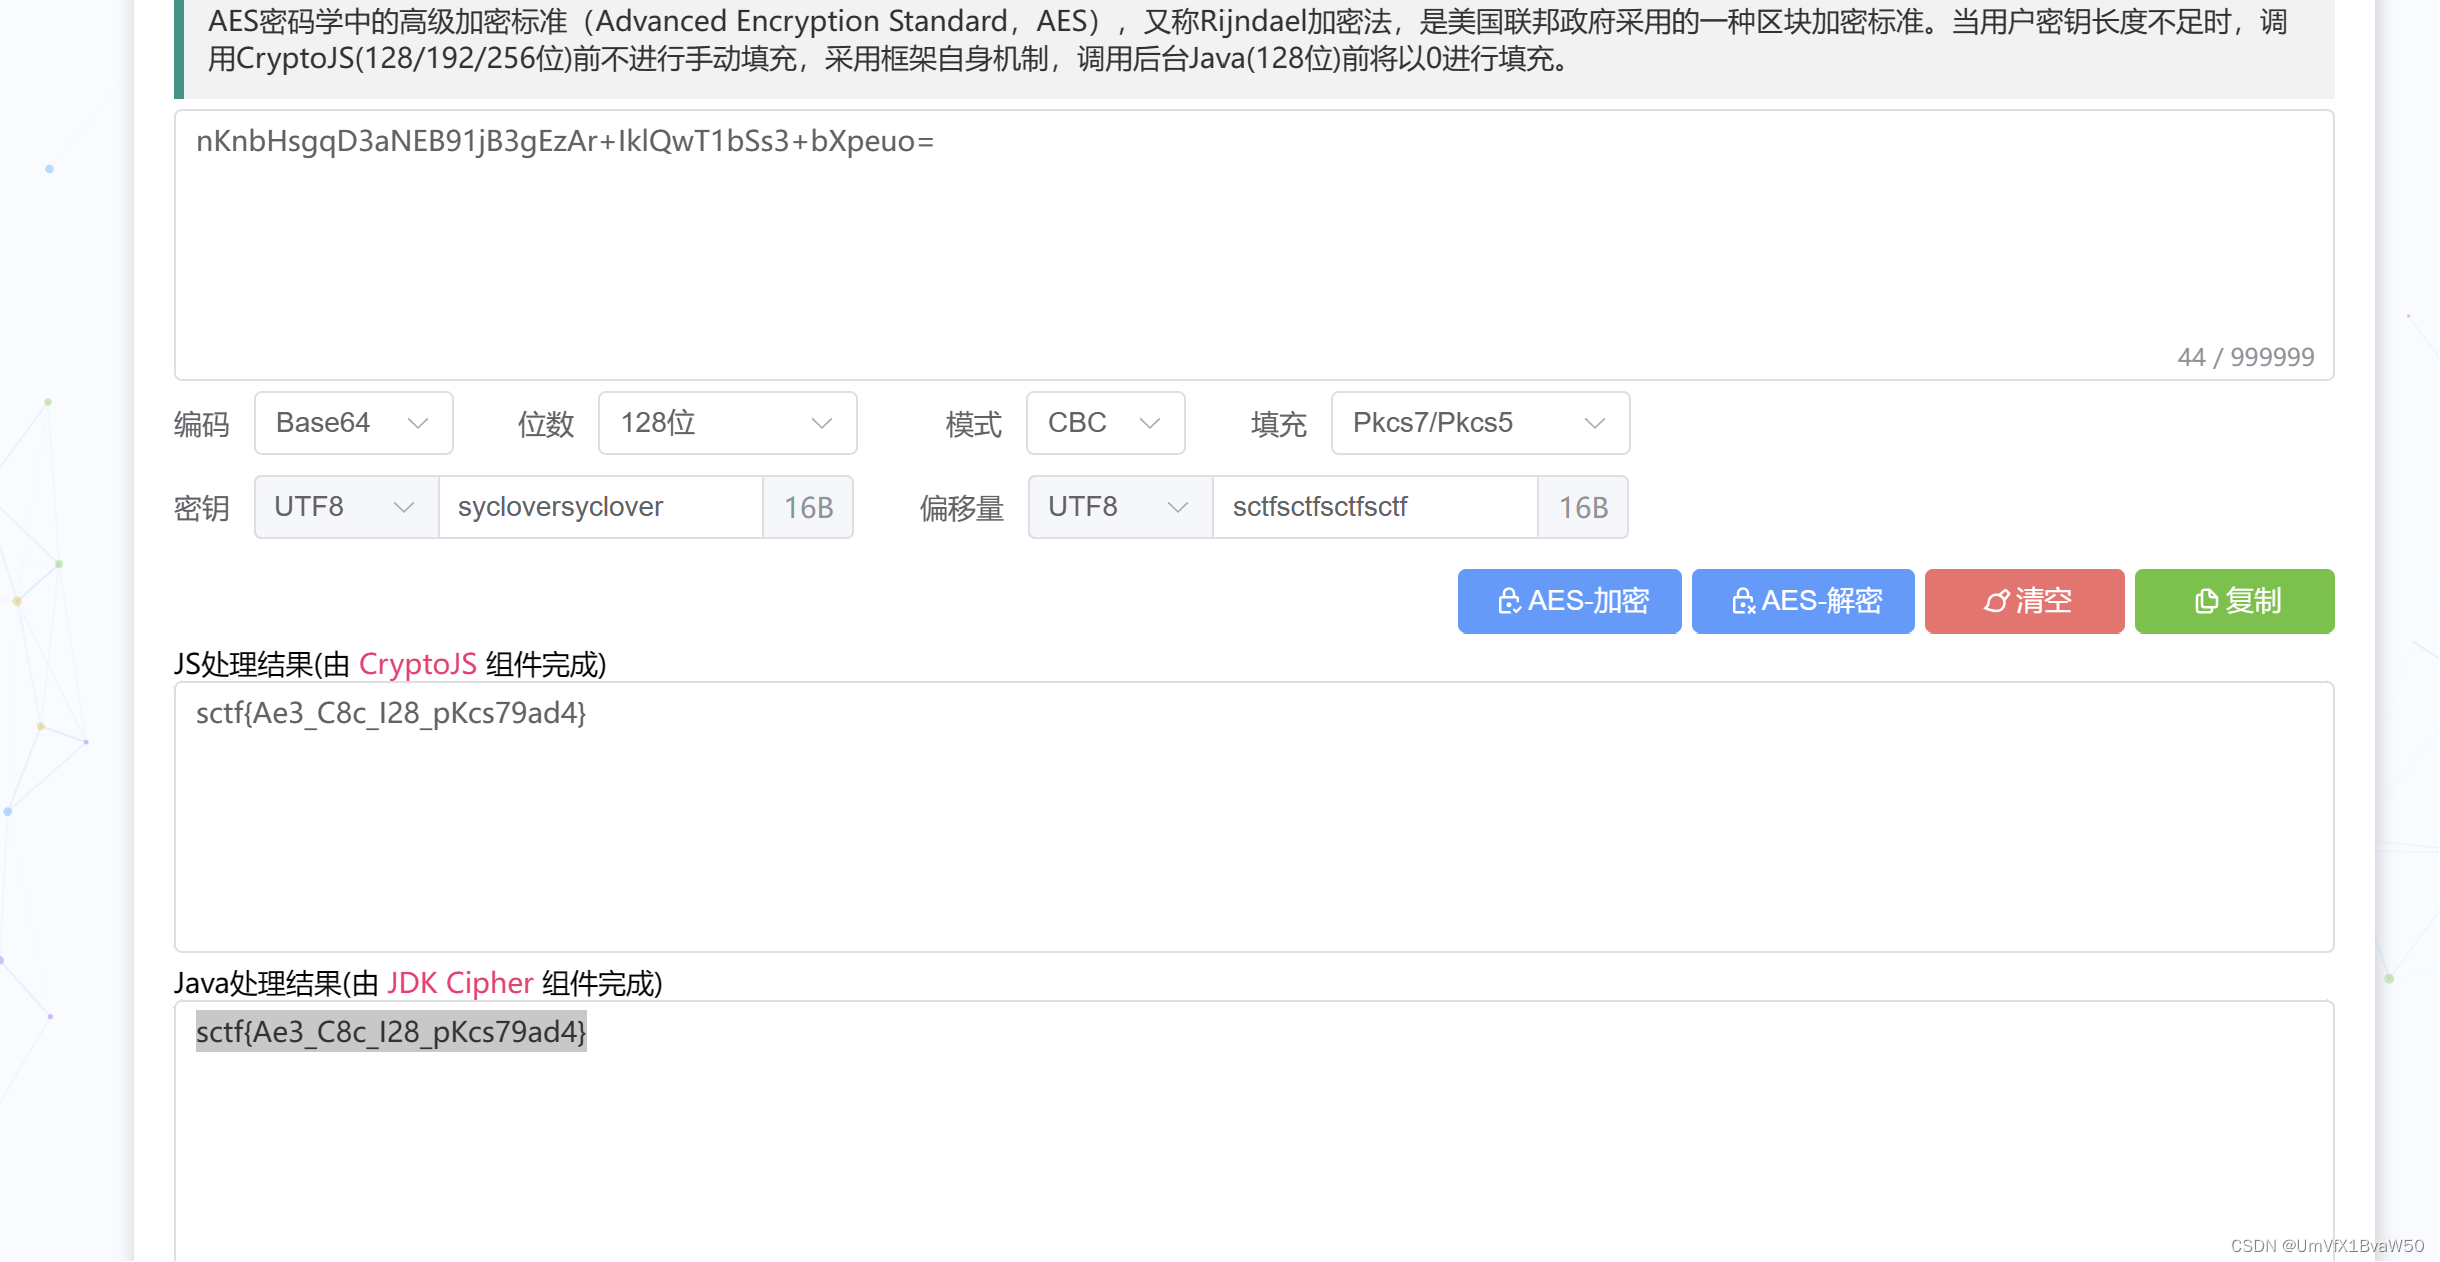
Task: Click the 16B badge next to IV
Action: [1583, 507]
